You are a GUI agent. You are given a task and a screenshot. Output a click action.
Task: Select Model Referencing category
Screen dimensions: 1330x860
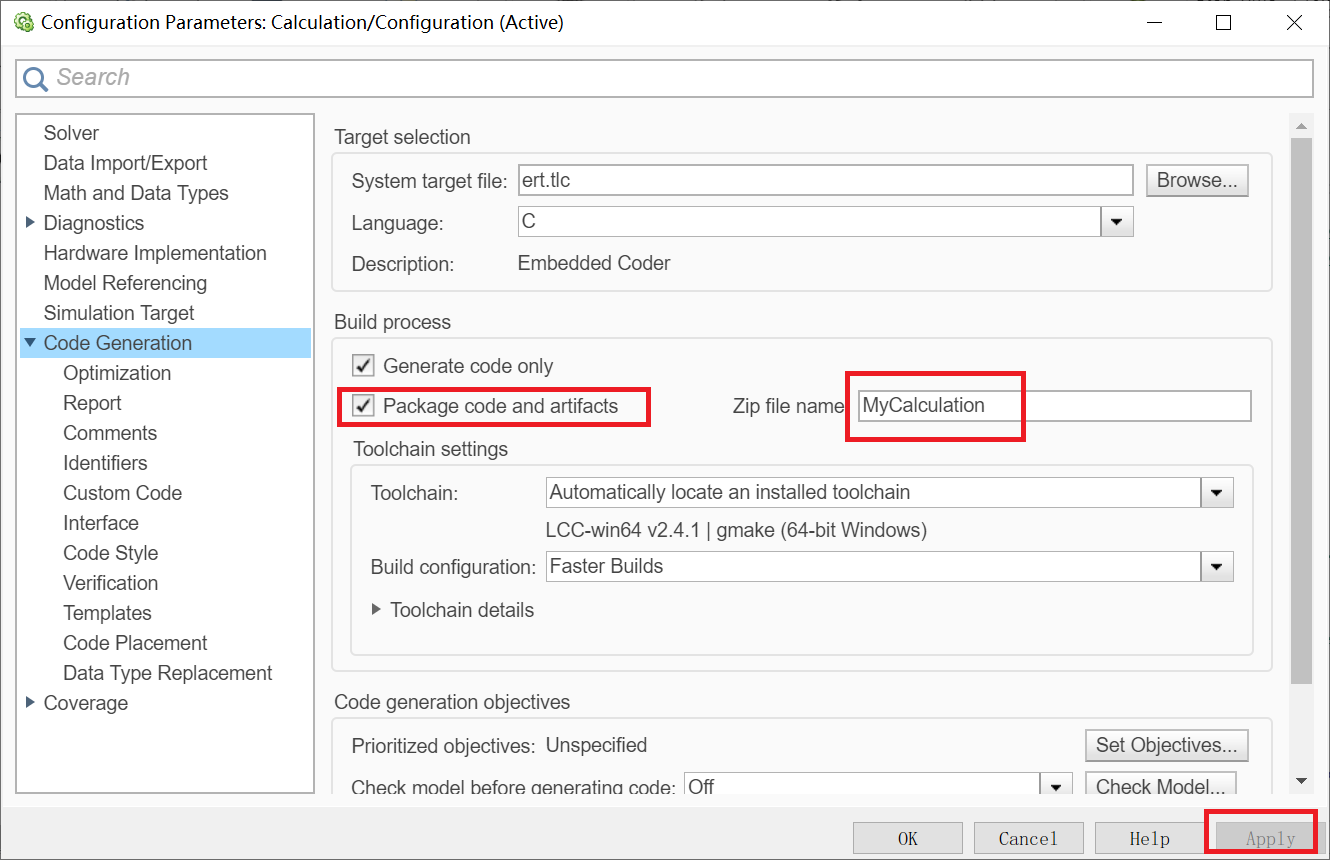click(x=125, y=283)
